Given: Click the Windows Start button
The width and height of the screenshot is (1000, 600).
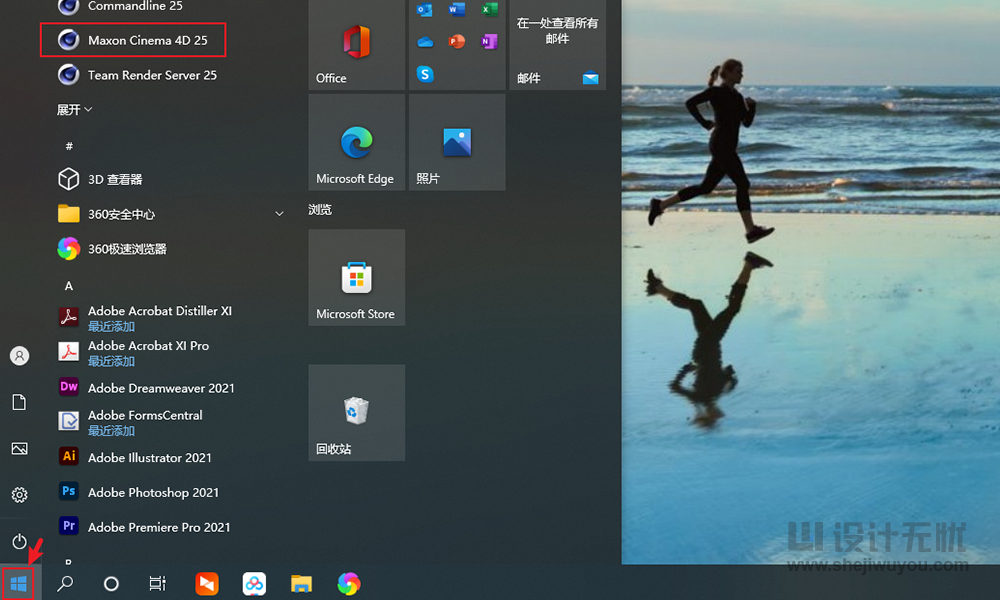Looking at the screenshot, I should click(x=18, y=583).
